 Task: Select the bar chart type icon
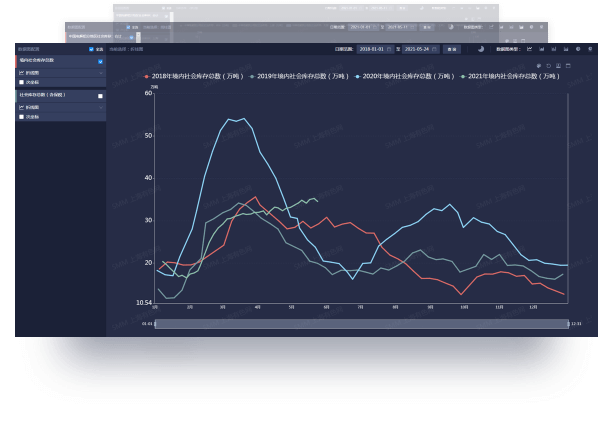tap(541, 48)
